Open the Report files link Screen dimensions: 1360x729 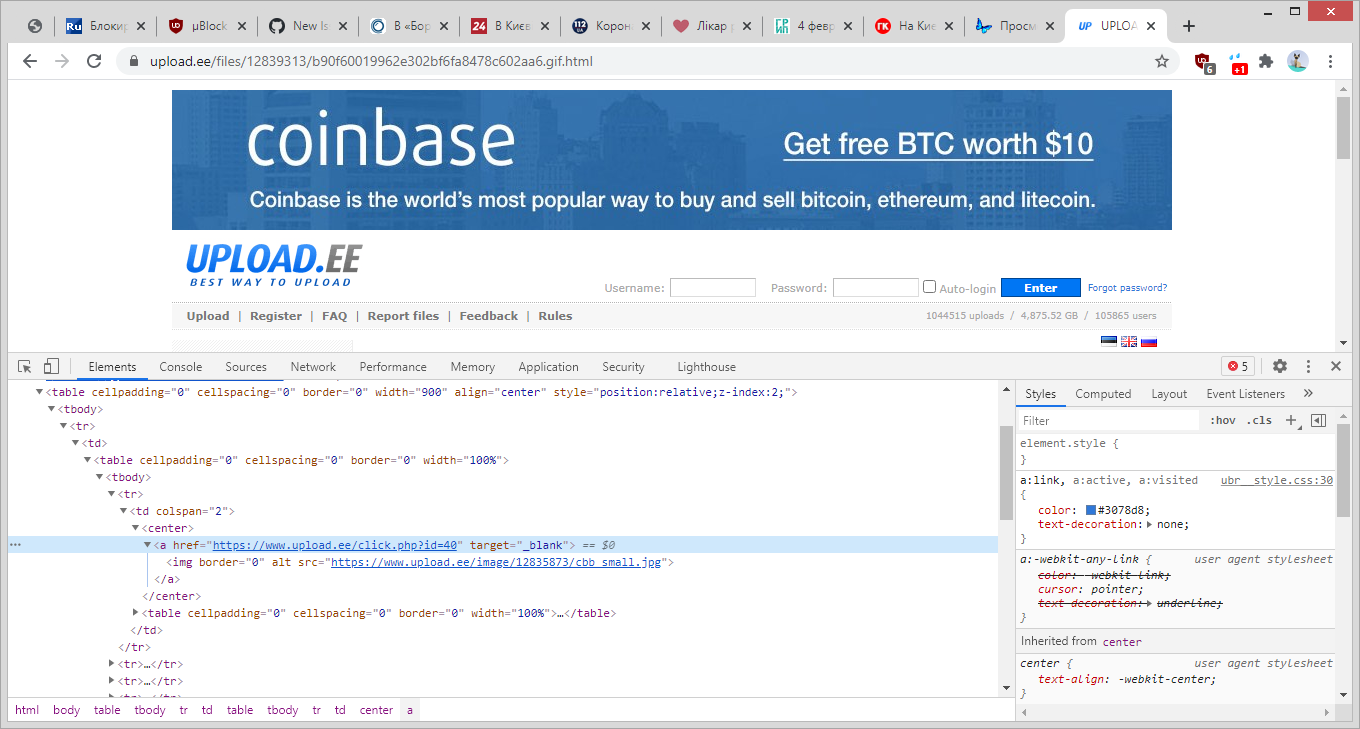[x=403, y=316]
